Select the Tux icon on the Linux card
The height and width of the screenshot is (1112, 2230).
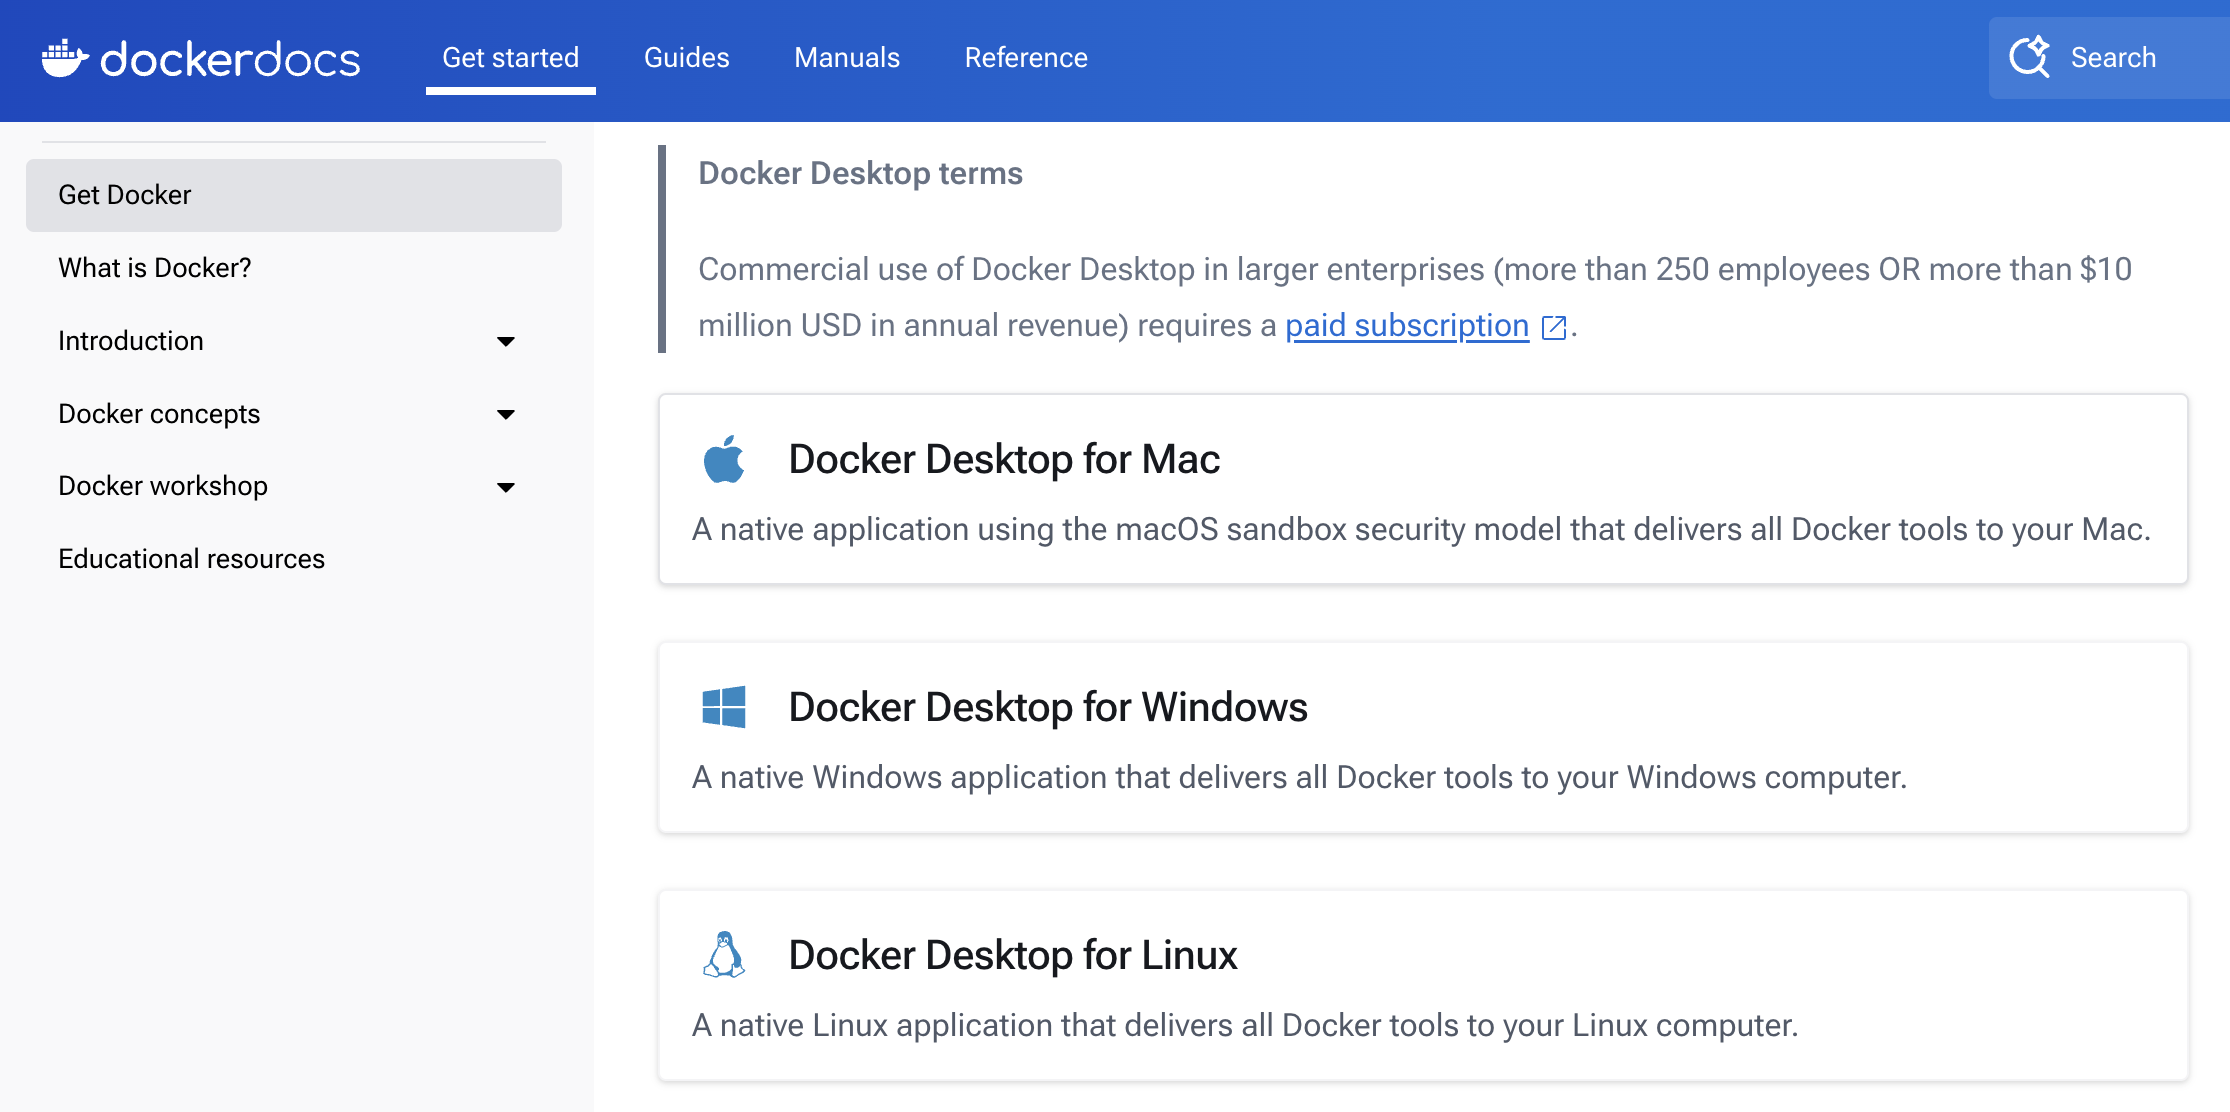724,956
